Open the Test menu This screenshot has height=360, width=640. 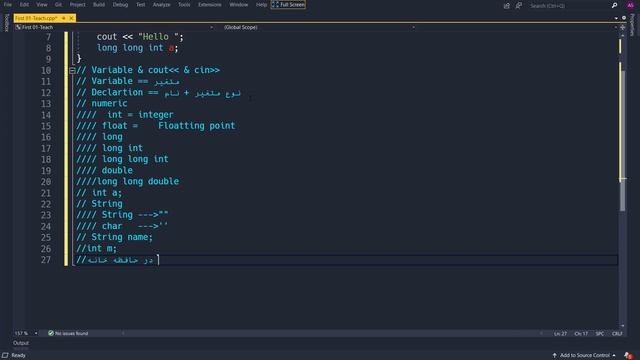click(140, 4)
